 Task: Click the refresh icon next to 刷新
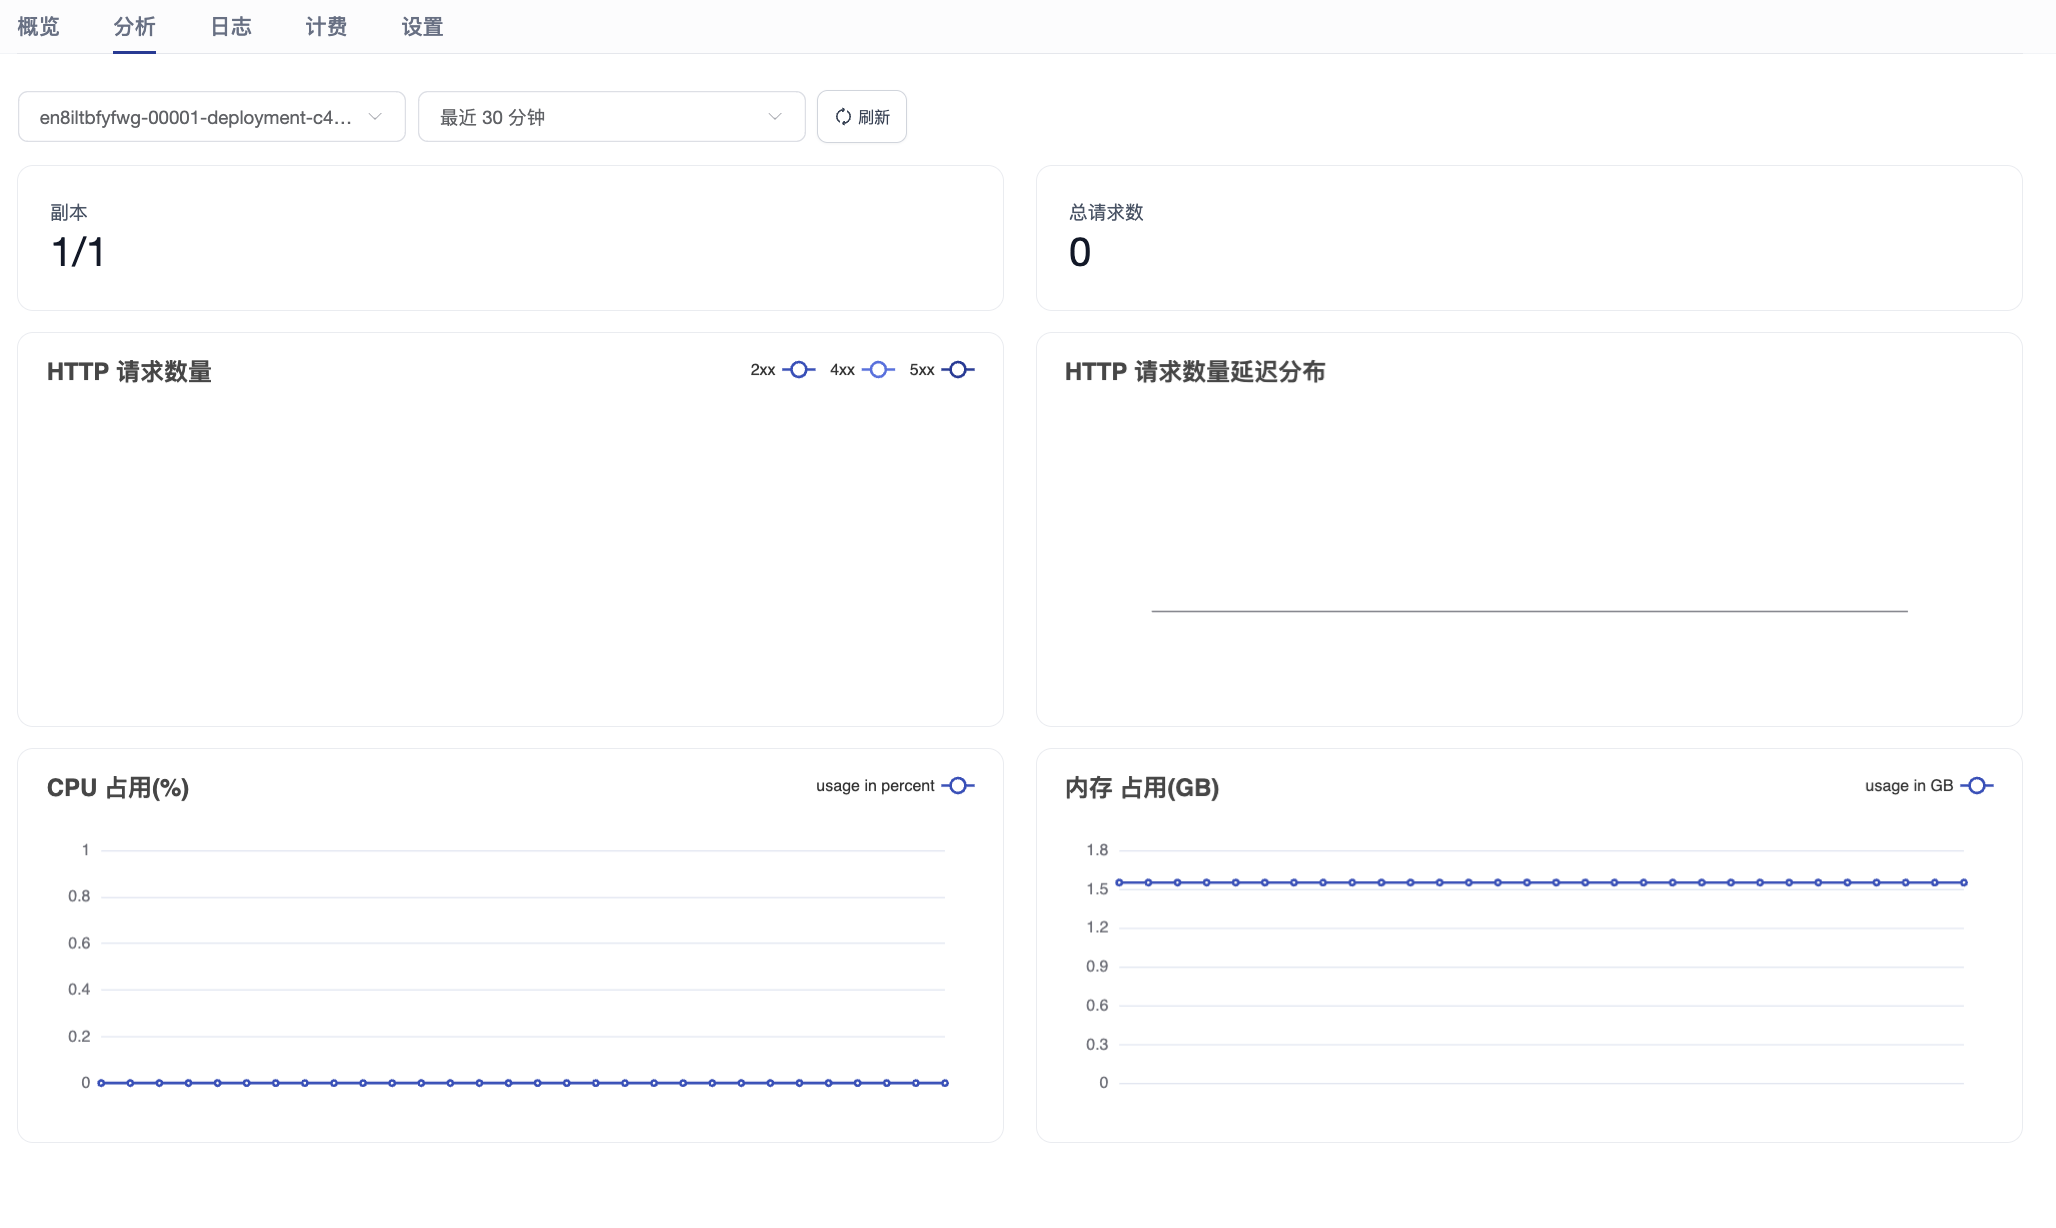[x=843, y=116]
